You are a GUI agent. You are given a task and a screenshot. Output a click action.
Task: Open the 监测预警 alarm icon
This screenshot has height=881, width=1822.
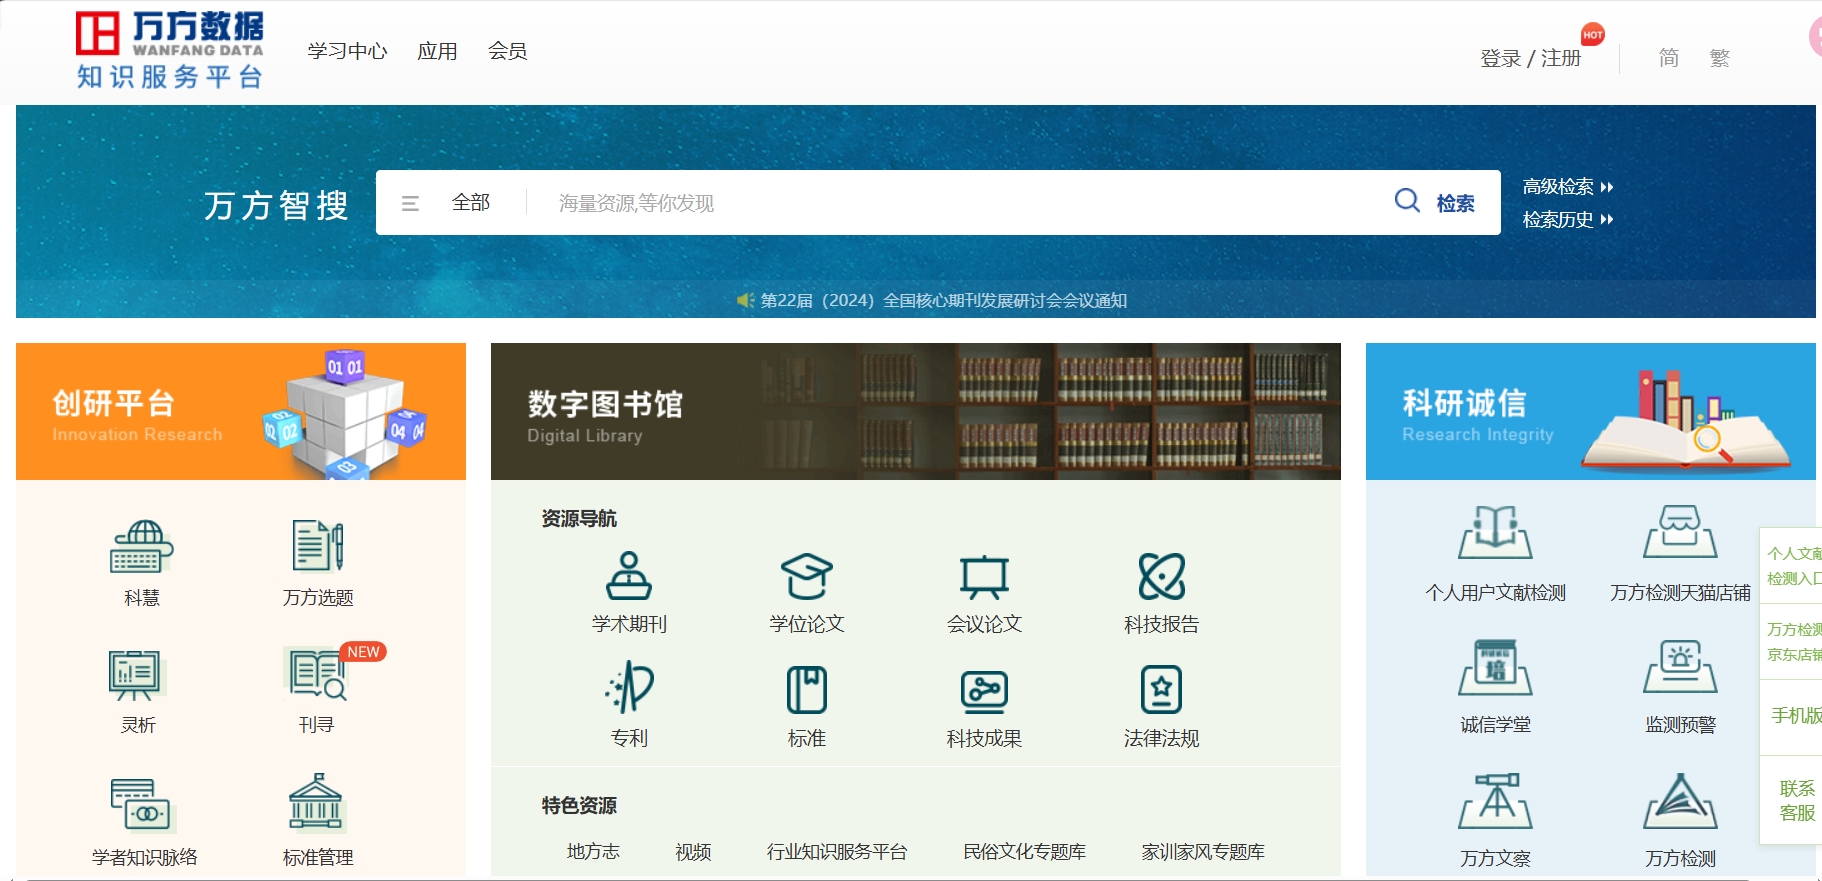1680,667
